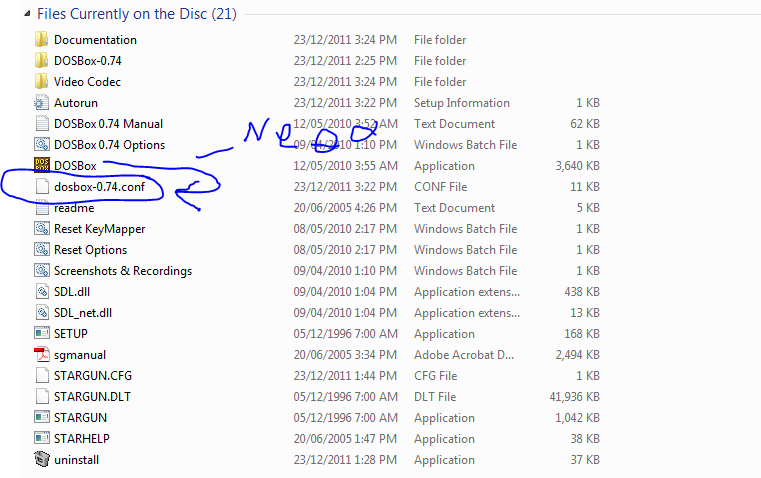Screen dimensions: 761x478
Task: Click the readme text document name
Action: pyautogui.click(x=74, y=208)
